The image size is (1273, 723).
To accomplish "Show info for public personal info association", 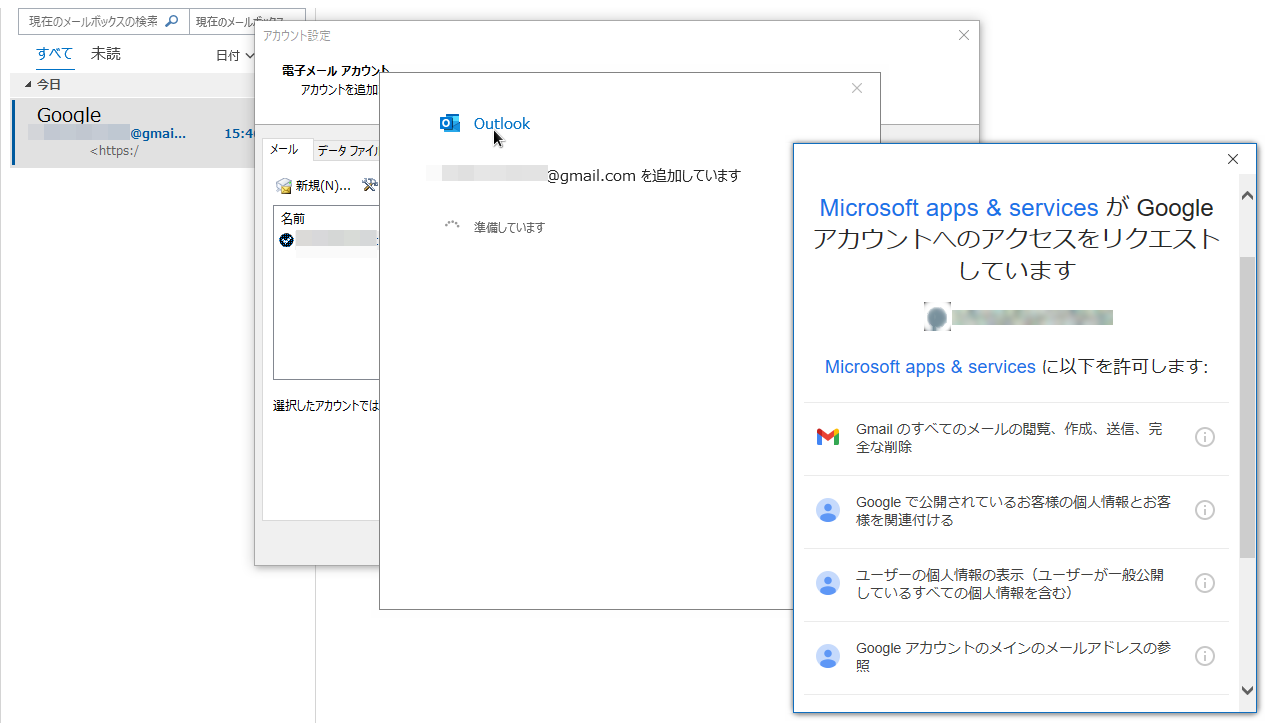I will pos(1205,510).
